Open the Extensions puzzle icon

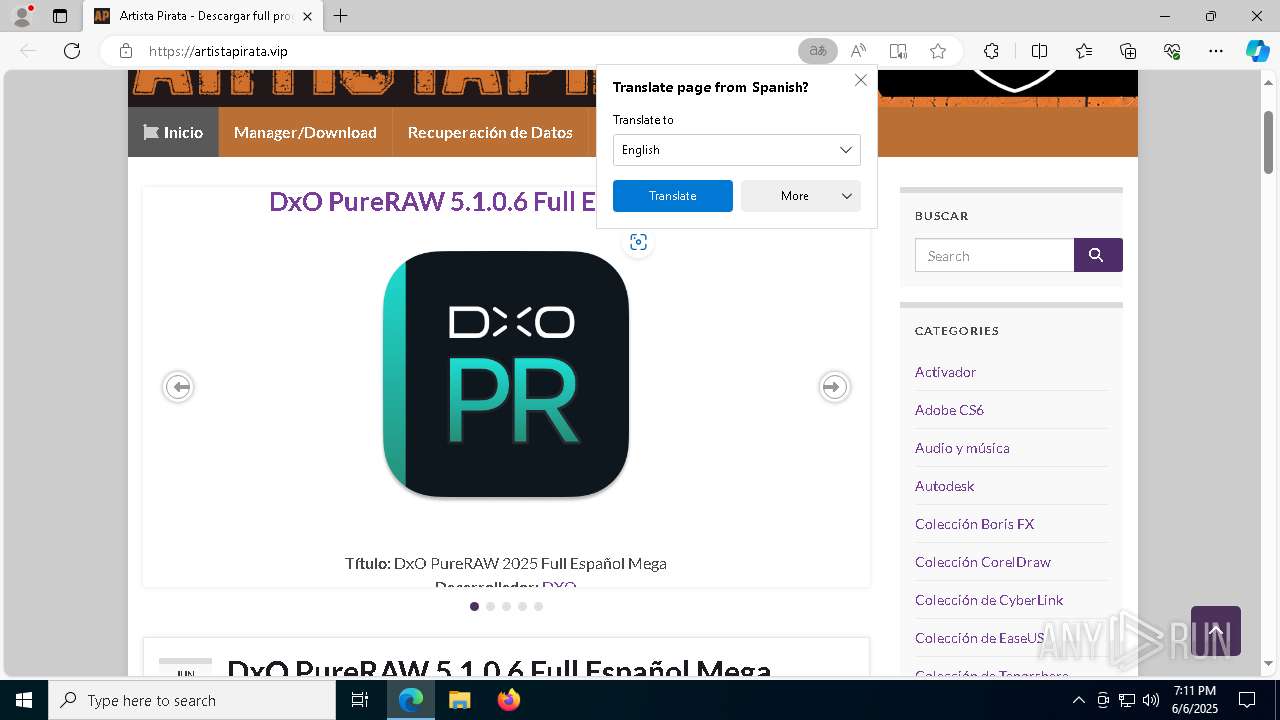pos(991,51)
